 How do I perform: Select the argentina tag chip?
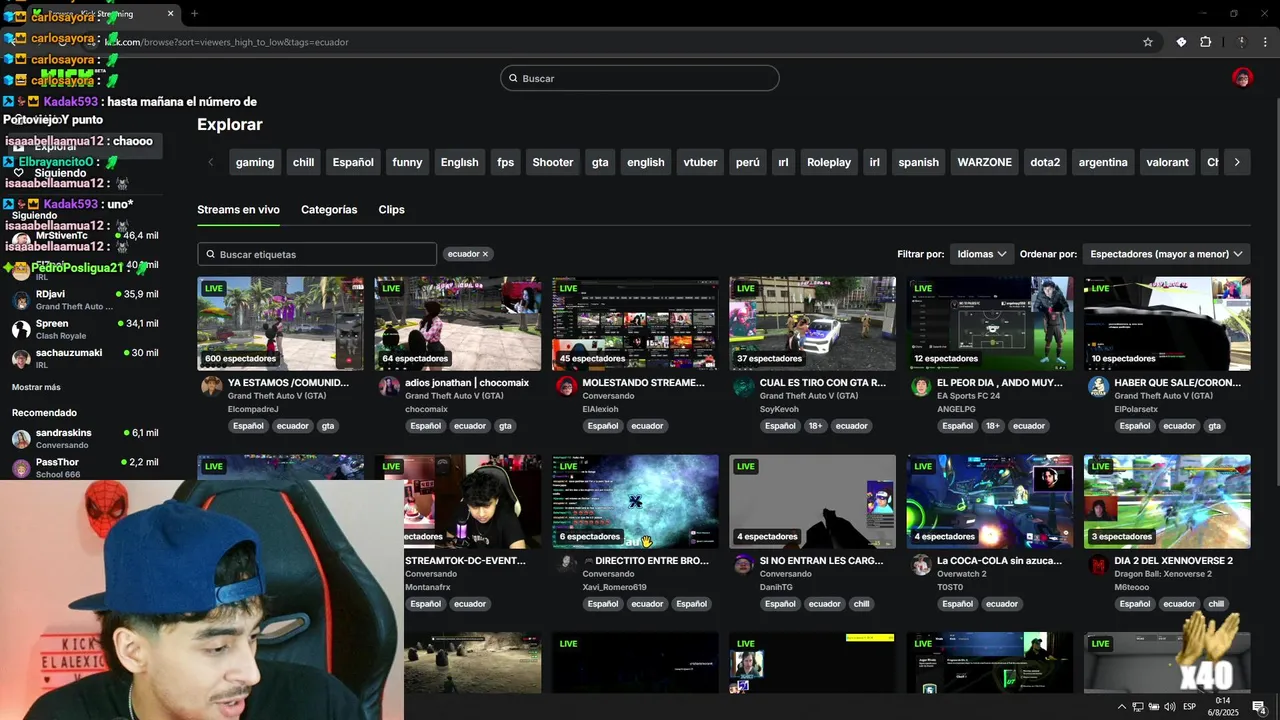coord(1103,162)
